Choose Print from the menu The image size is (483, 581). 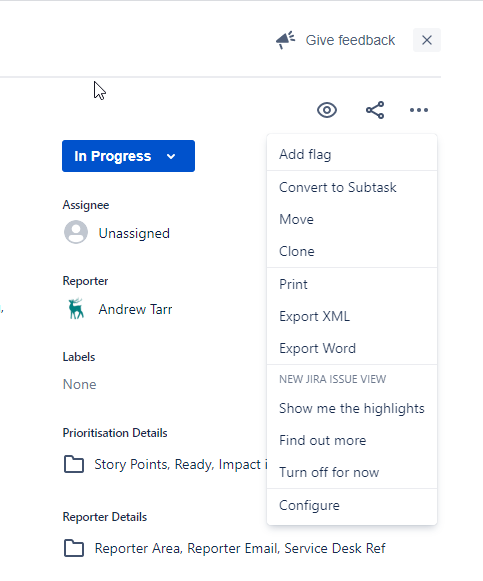click(352, 285)
